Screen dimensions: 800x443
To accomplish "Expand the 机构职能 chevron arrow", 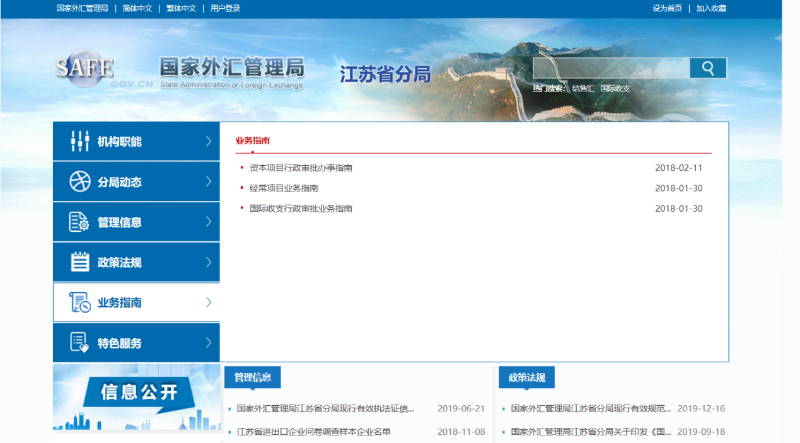I will [208, 142].
